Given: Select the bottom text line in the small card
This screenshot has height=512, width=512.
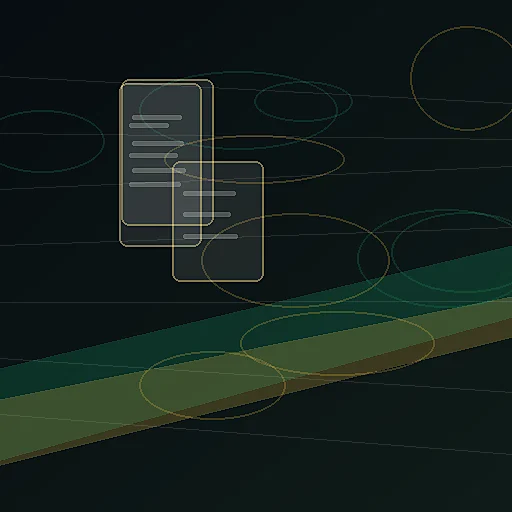Looking at the screenshot, I should (x=211, y=236).
